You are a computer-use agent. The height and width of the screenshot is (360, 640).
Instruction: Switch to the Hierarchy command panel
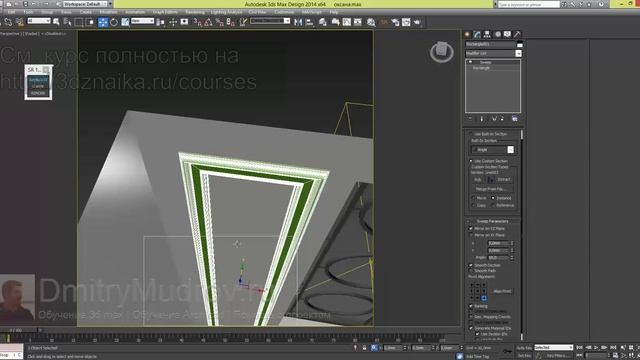(487, 34)
